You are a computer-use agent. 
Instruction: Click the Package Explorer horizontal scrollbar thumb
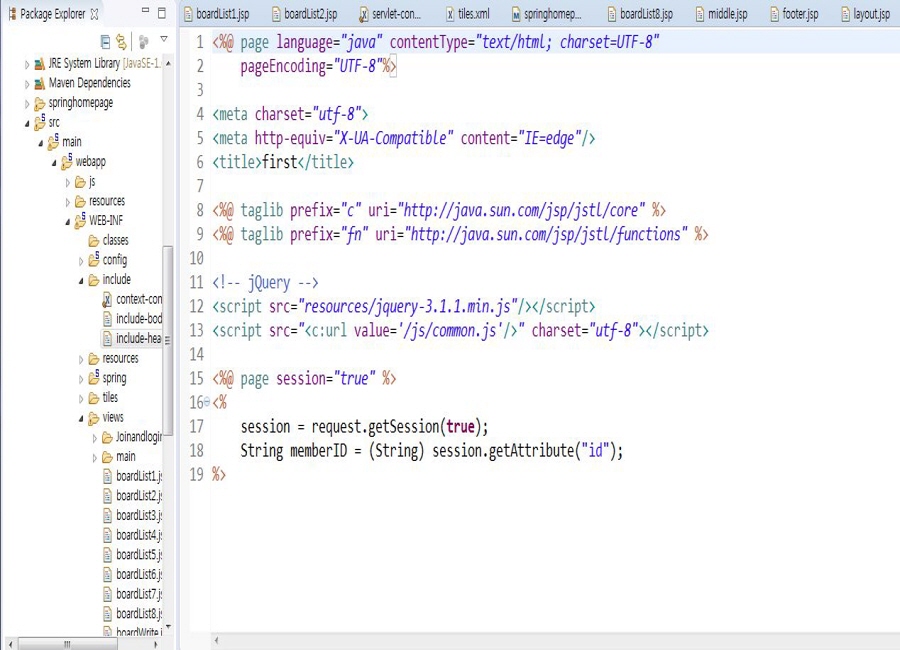click(x=67, y=644)
